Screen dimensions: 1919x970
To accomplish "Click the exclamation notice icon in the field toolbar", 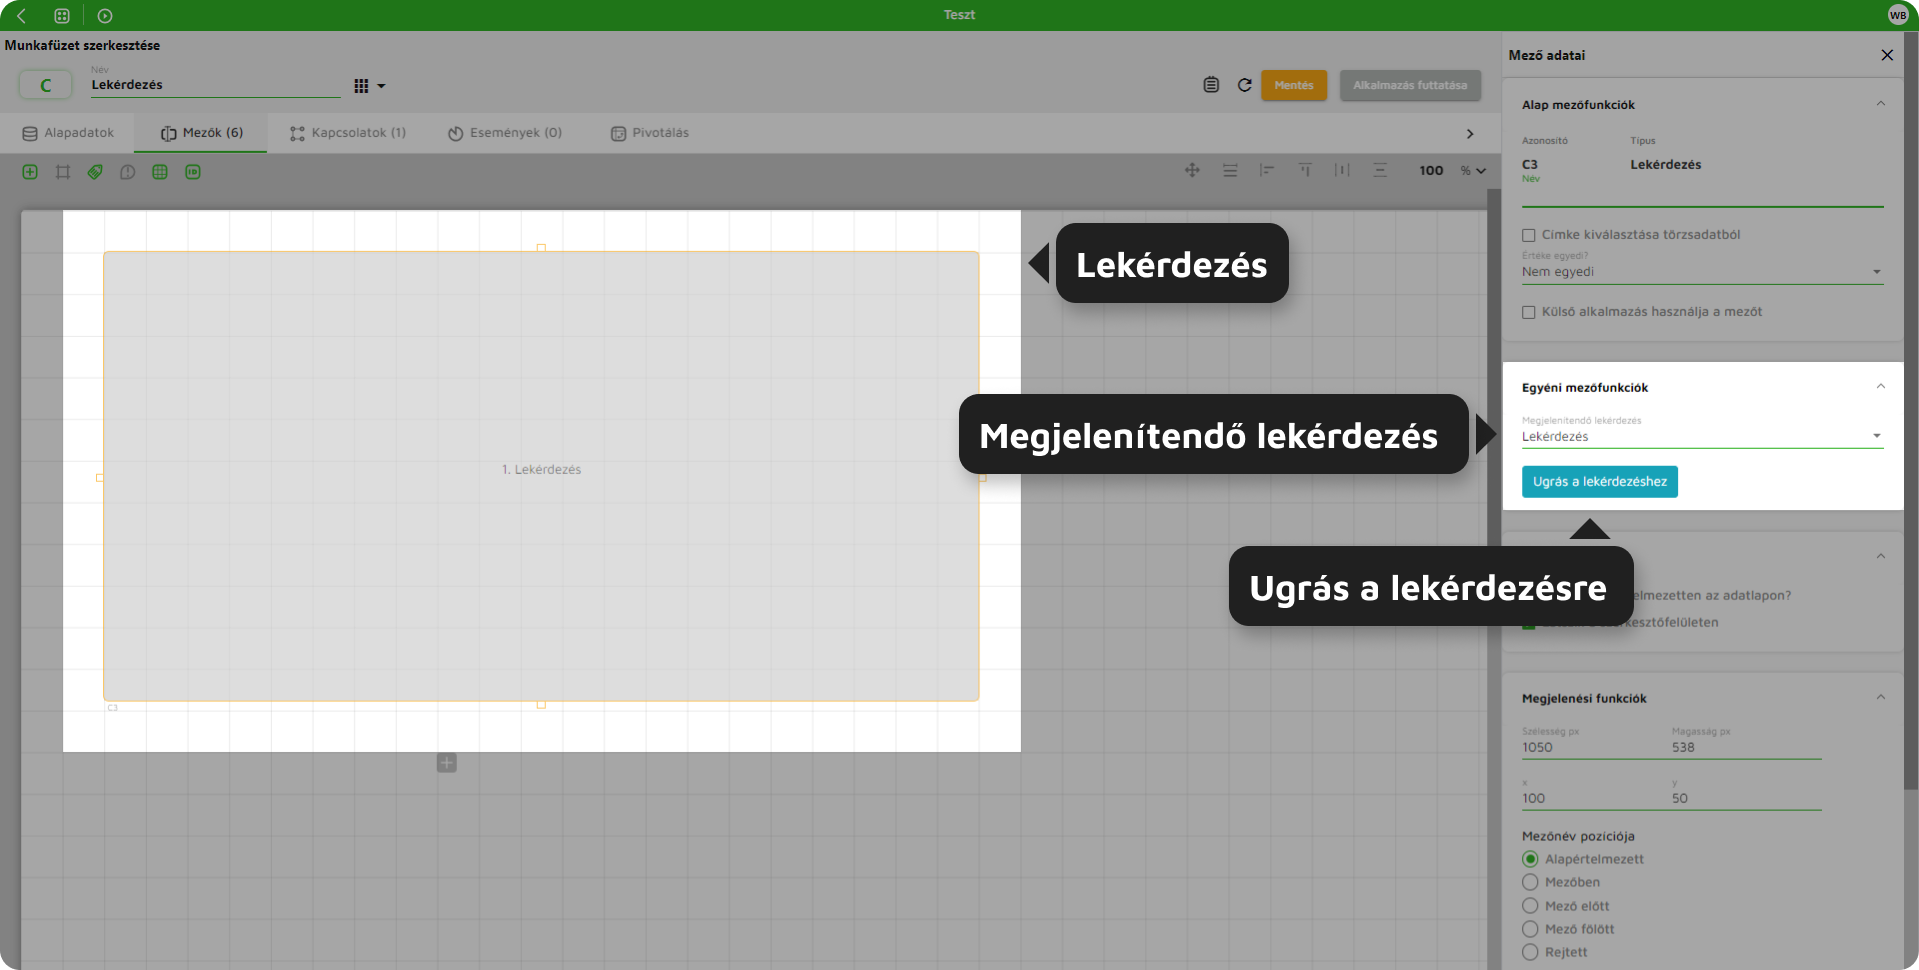I will [x=127, y=172].
